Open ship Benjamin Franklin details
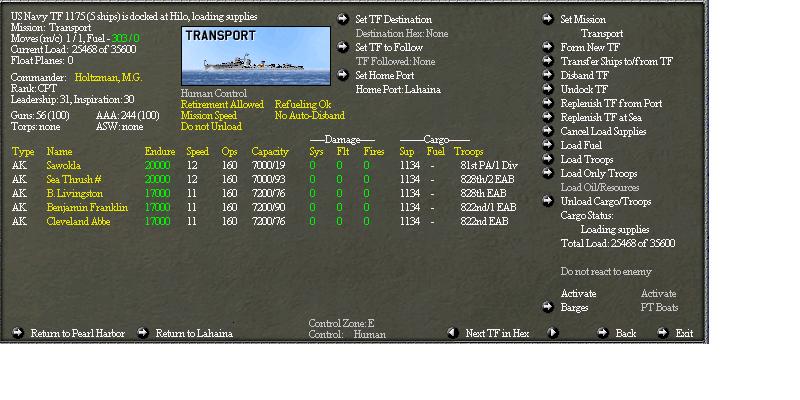Viewport: 800px width, 400px height. click(x=87, y=208)
